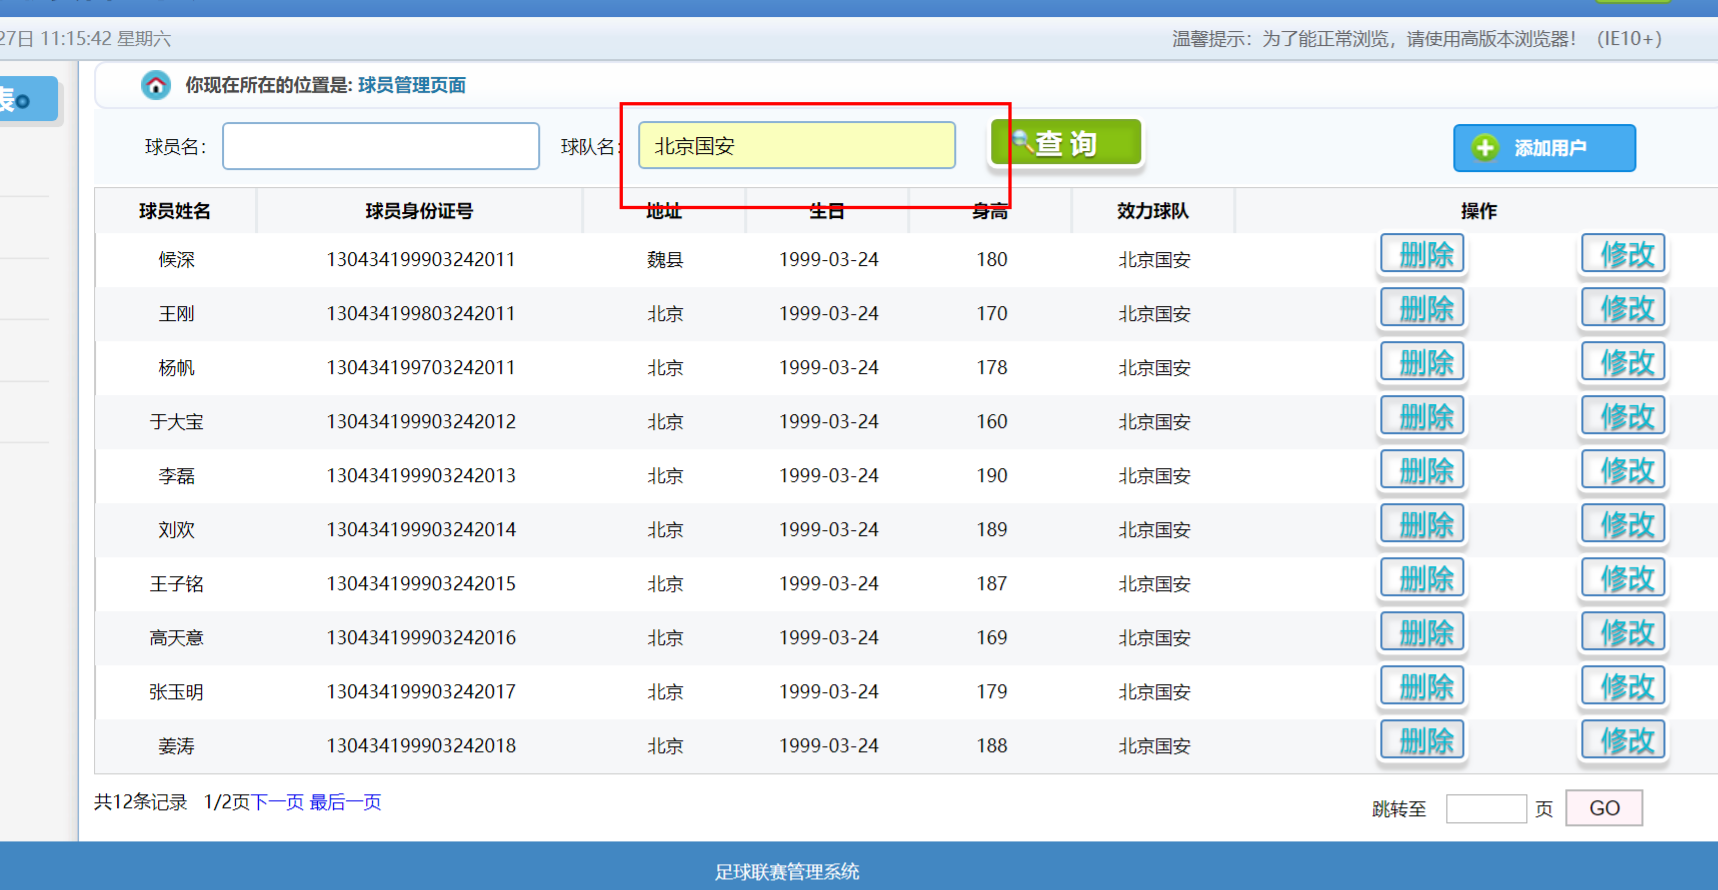Delete player 于大宝
The height and width of the screenshot is (890, 1718).
pos(1423,417)
